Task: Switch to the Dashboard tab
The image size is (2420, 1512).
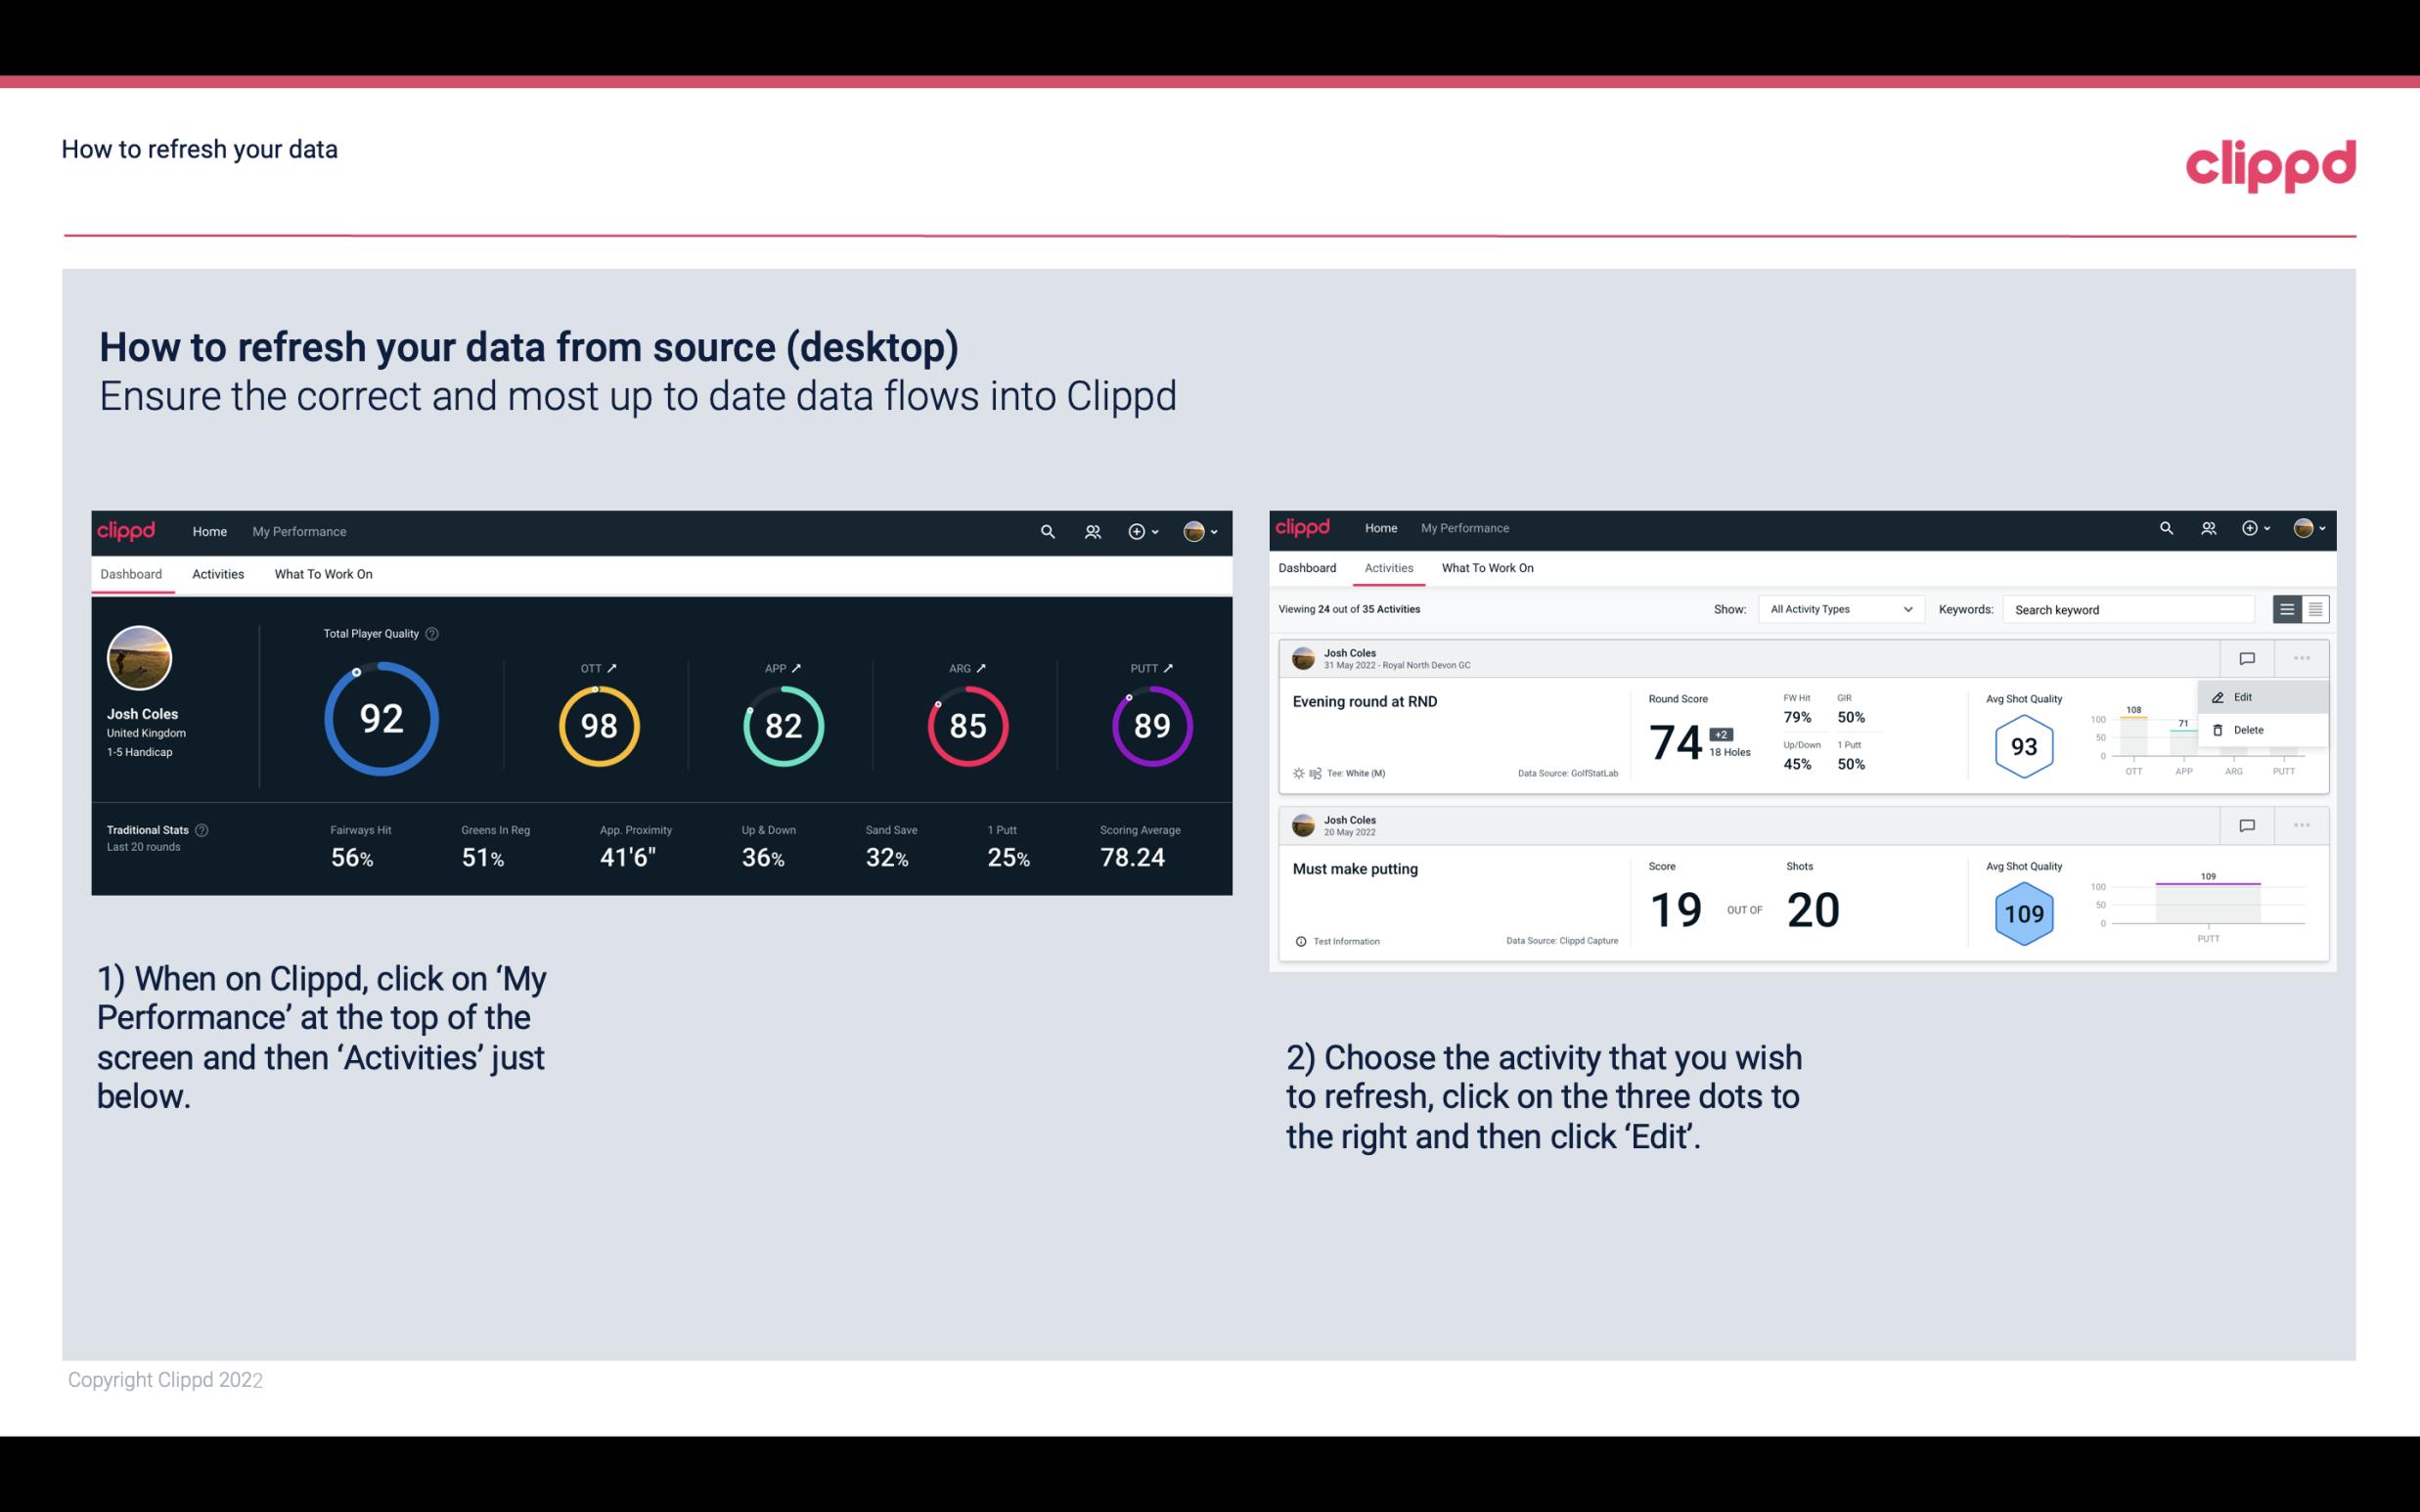Action: [x=1309, y=568]
